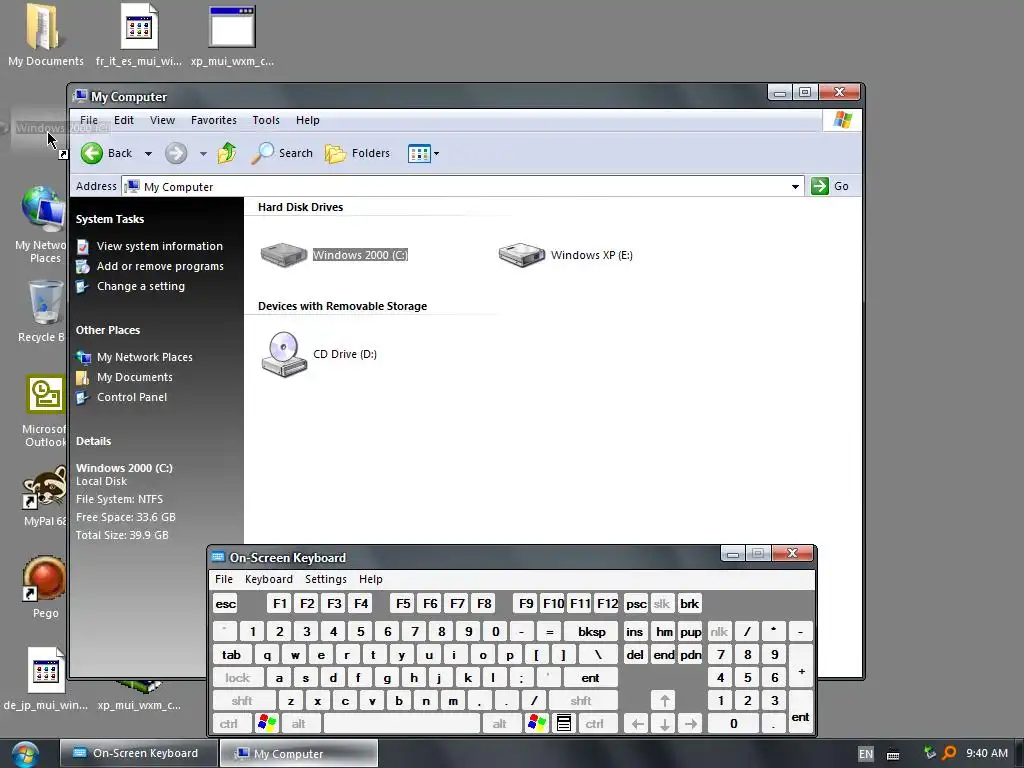The image size is (1024, 768).
Task: Open My Documents in Other Places
Action: point(135,377)
